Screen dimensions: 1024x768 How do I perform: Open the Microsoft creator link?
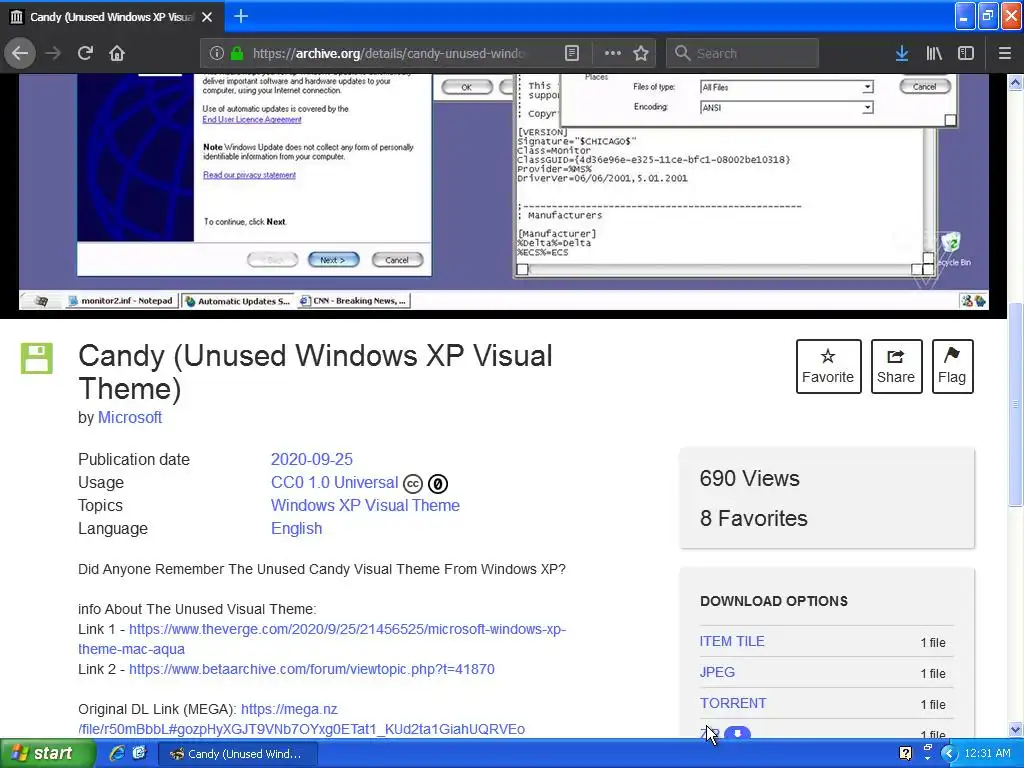click(130, 417)
